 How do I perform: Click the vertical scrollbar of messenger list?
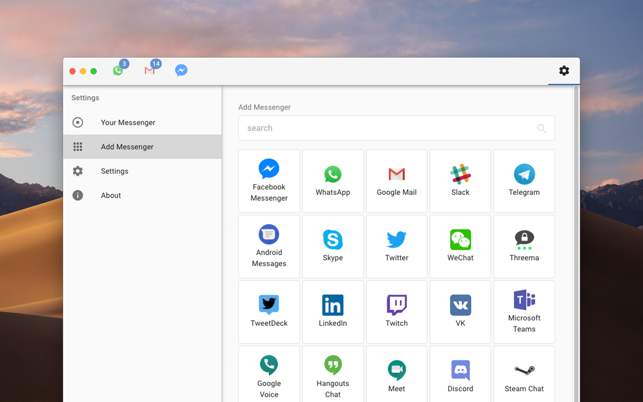click(x=576, y=244)
